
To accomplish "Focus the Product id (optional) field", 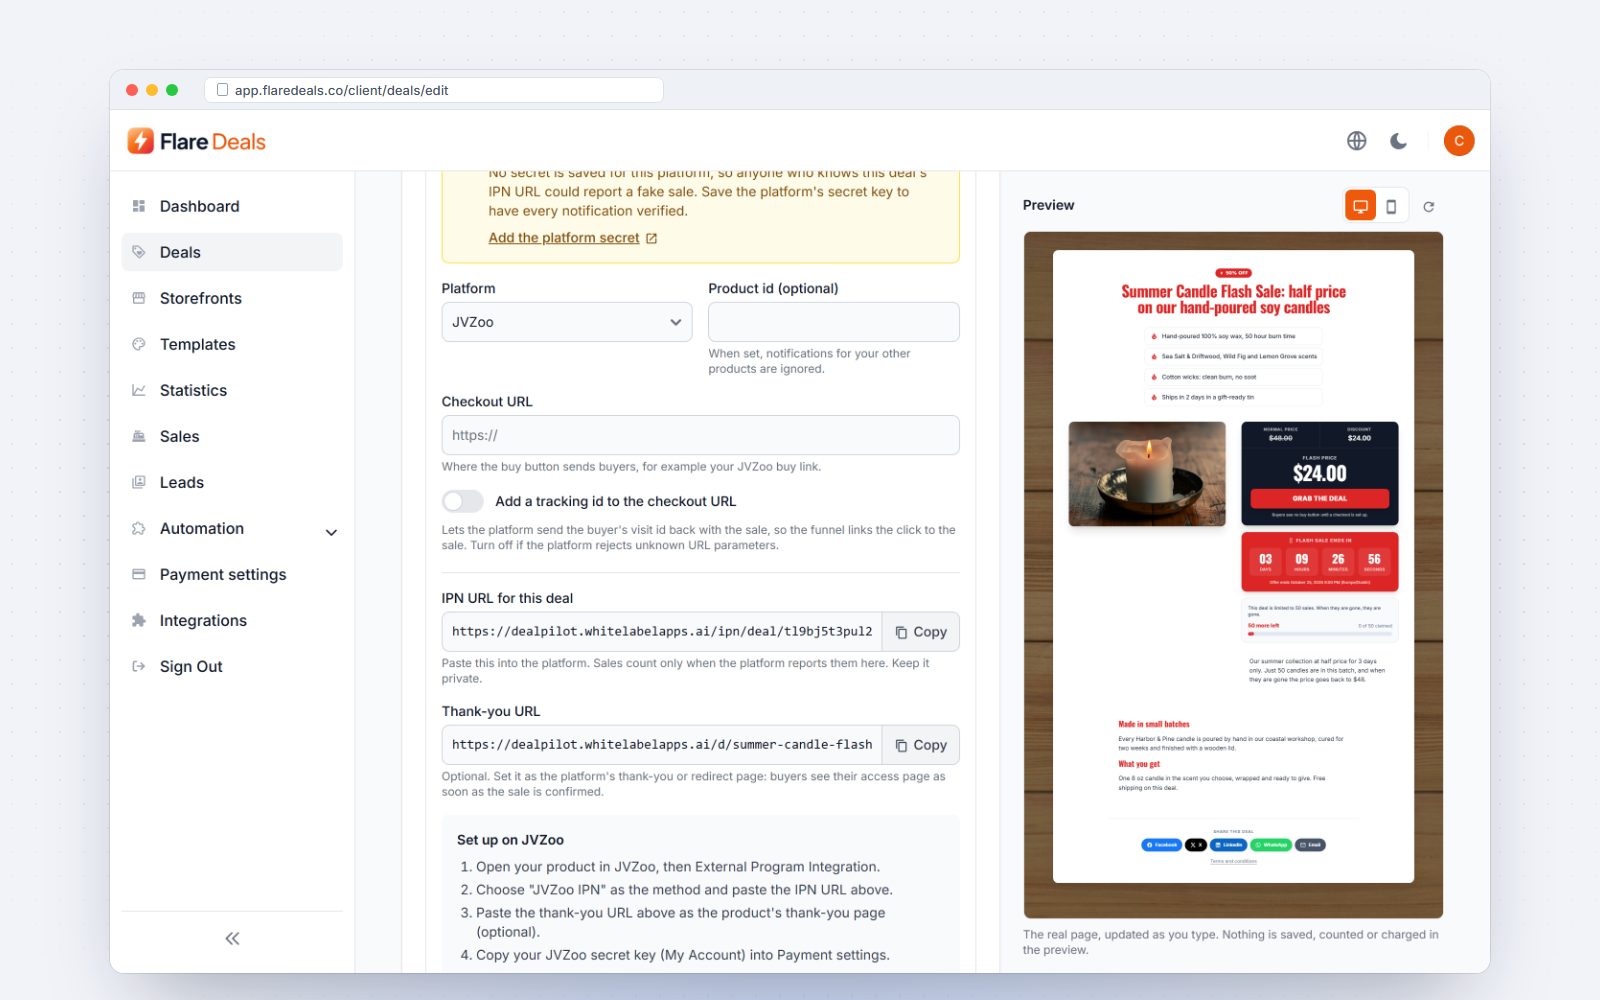I will [834, 322].
